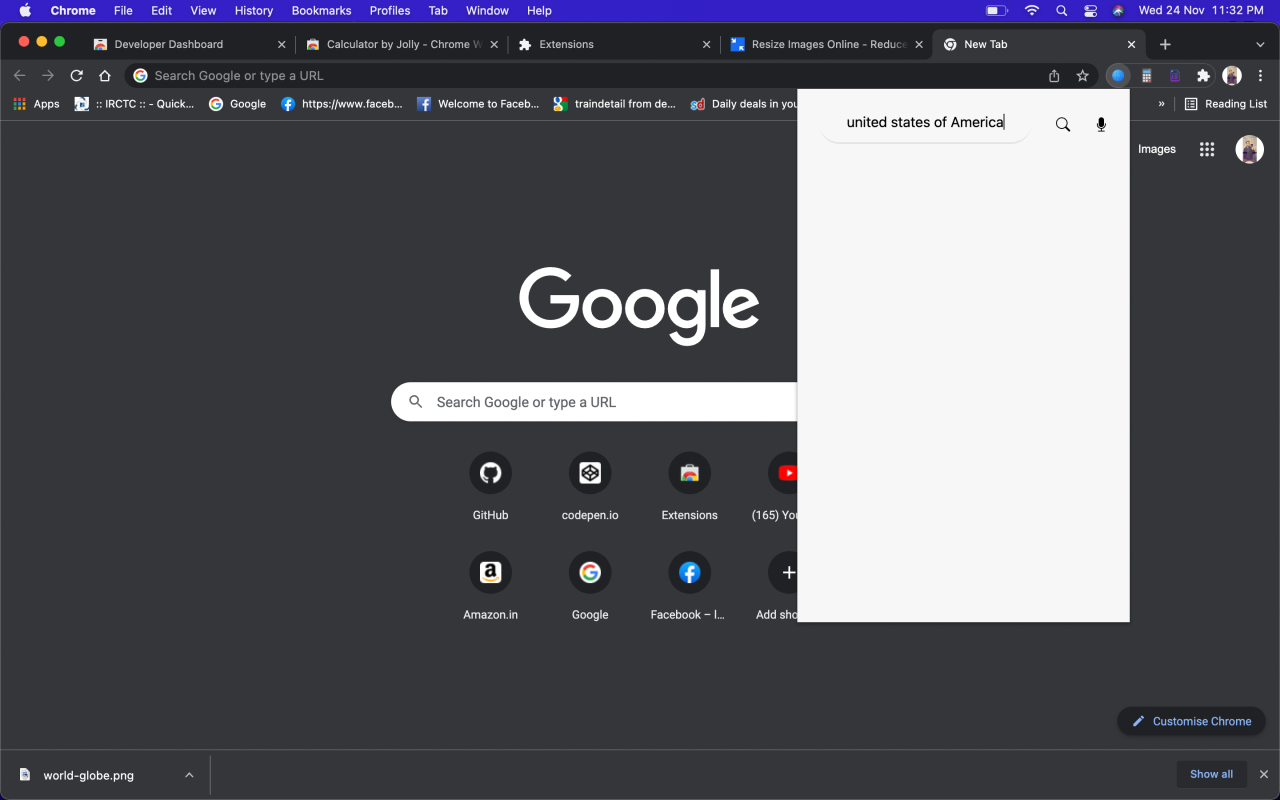This screenshot has height=800, width=1280.
Task: Expand the hidden bookmarks chevron
Action: [x=1161, y=104]
